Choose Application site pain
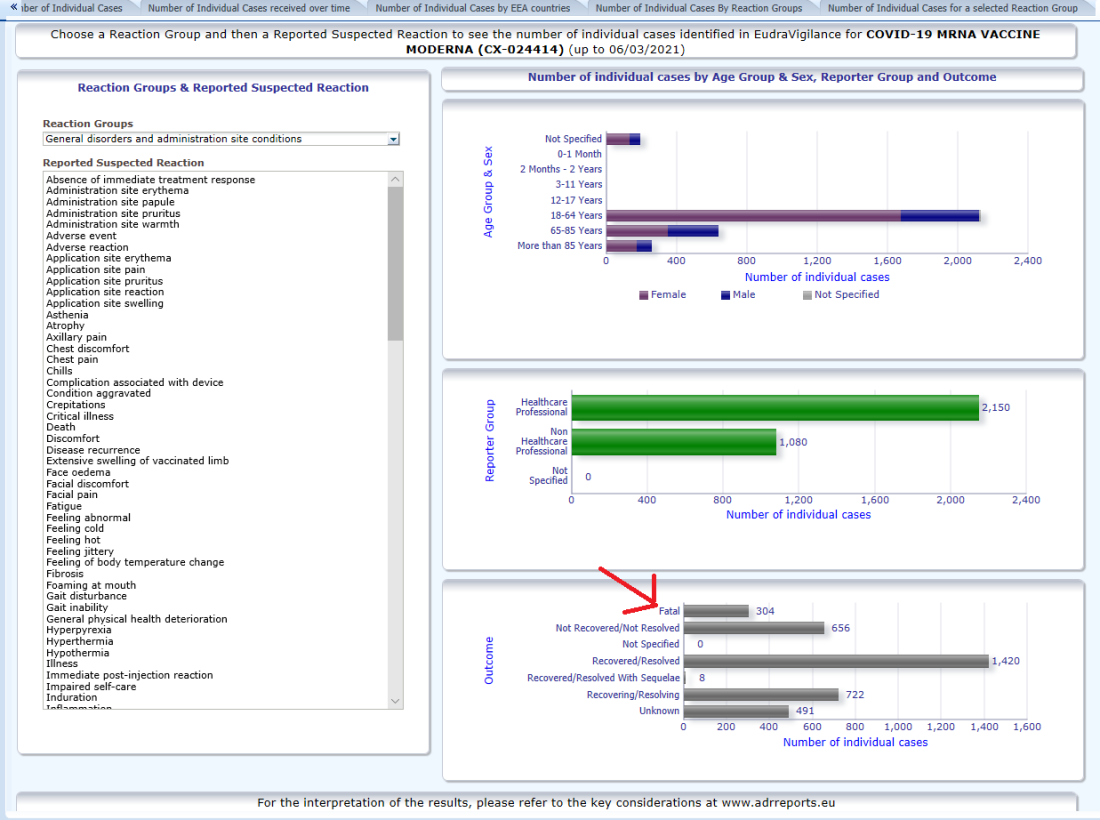 (x=95, y=269)
